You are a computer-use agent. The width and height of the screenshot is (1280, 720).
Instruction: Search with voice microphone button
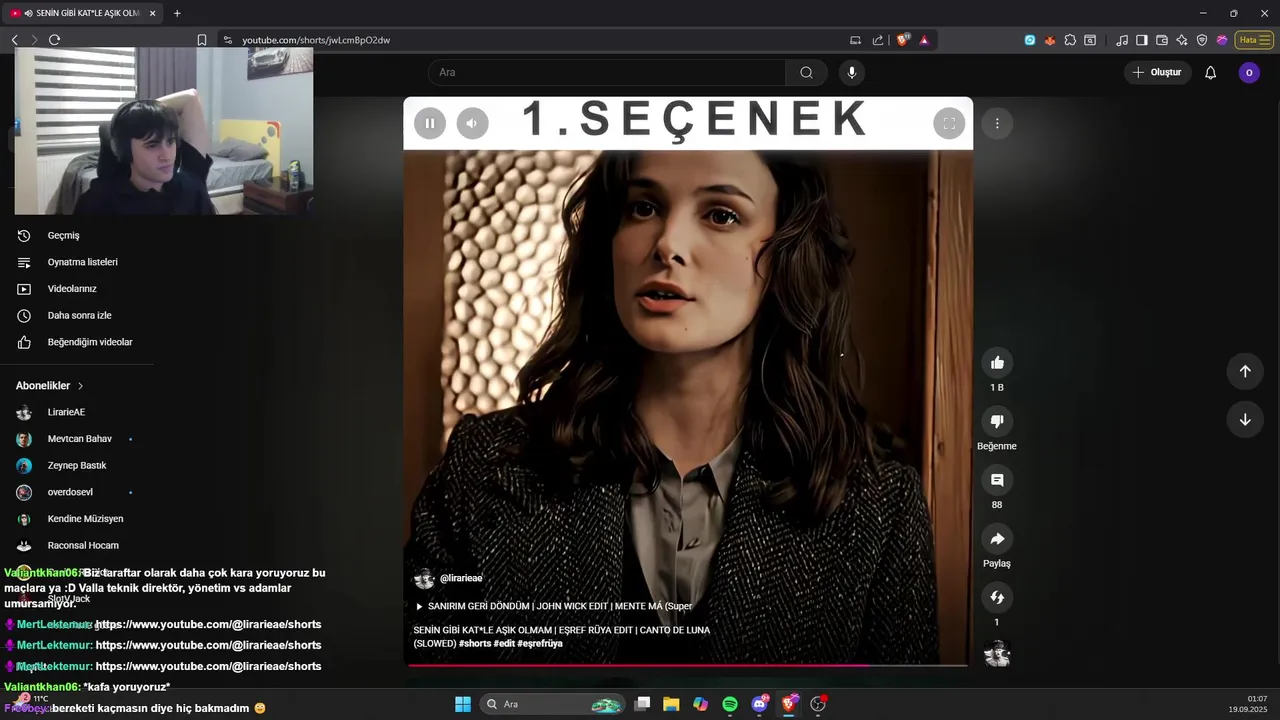[x=852, y=72]
